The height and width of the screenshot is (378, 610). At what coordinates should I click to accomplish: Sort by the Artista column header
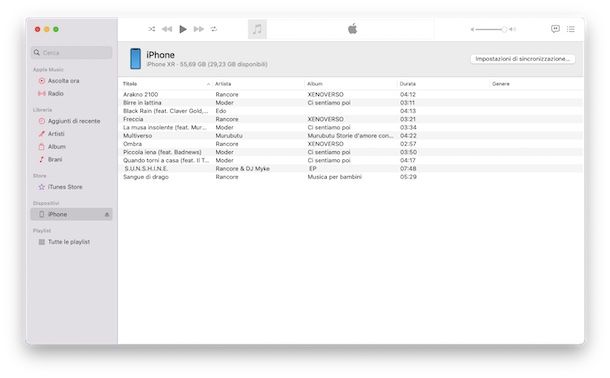223,84
